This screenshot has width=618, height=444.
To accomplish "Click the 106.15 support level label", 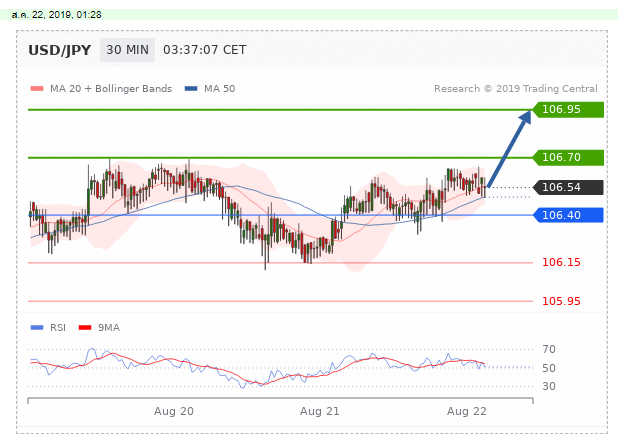I will point(561,262).
